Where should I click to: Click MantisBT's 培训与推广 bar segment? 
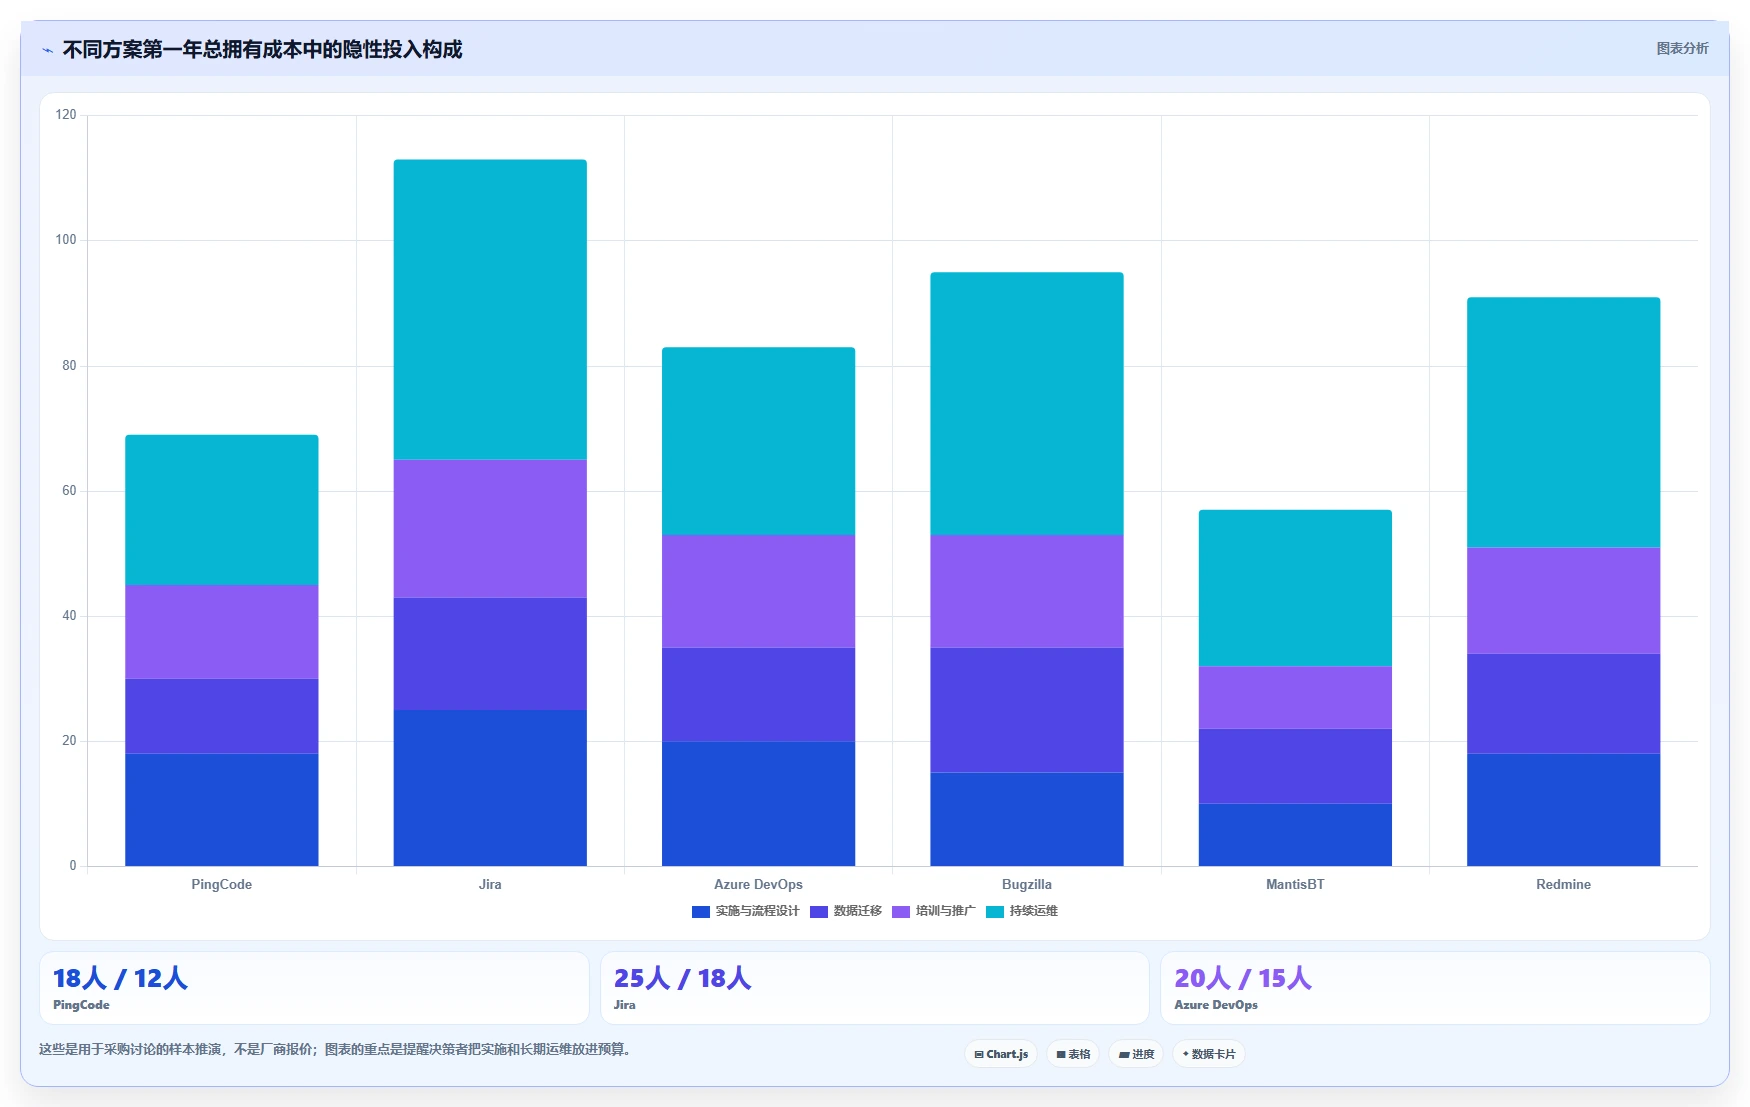point(1295,697)
